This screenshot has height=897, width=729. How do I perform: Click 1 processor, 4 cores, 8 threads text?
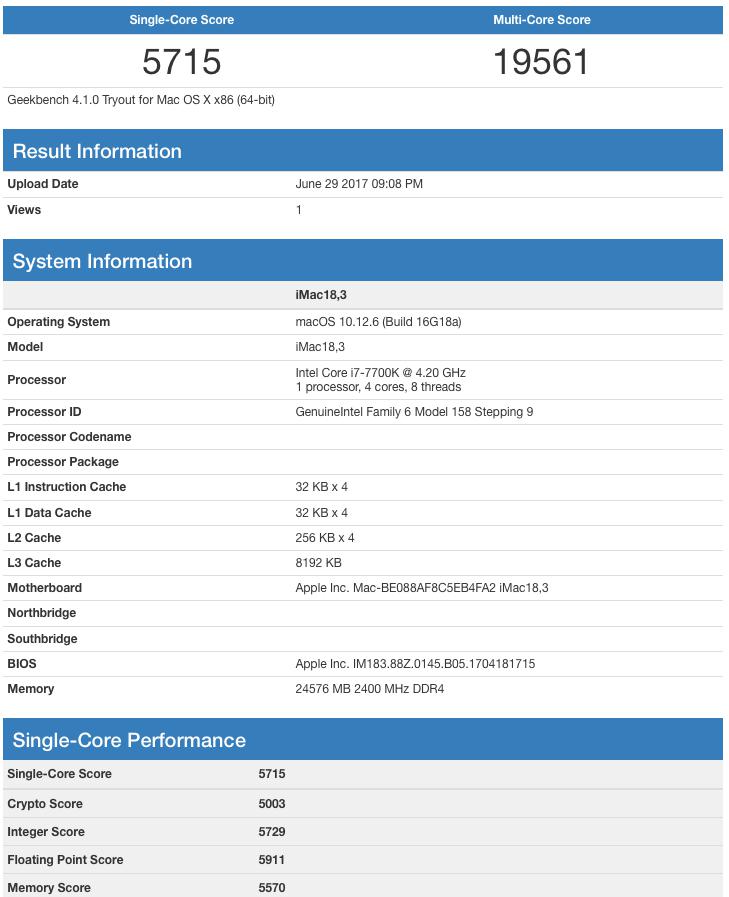[x=378, y=387]
